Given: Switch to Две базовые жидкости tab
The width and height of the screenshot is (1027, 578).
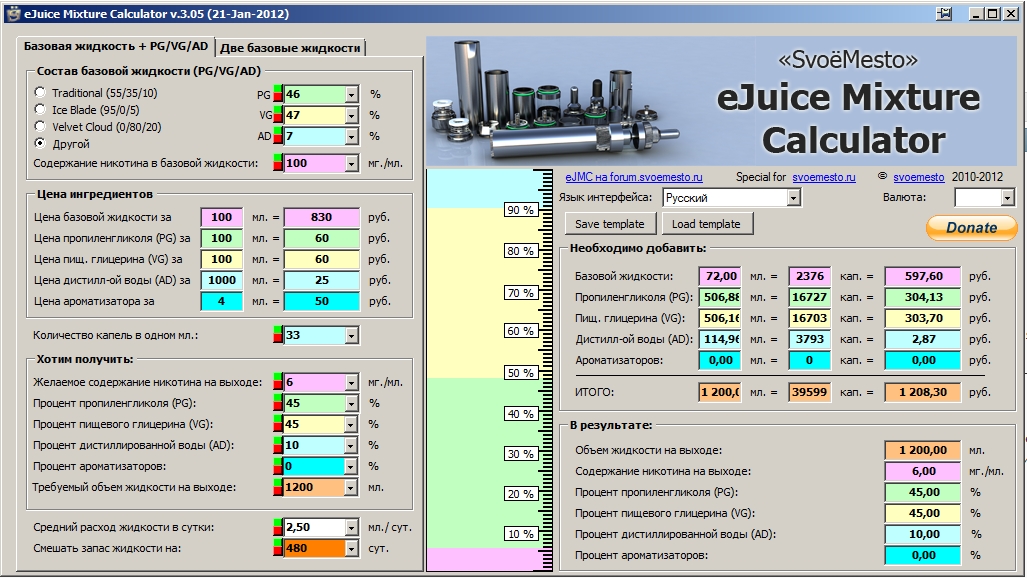Looking at the screenshot, I should (290, 48).
